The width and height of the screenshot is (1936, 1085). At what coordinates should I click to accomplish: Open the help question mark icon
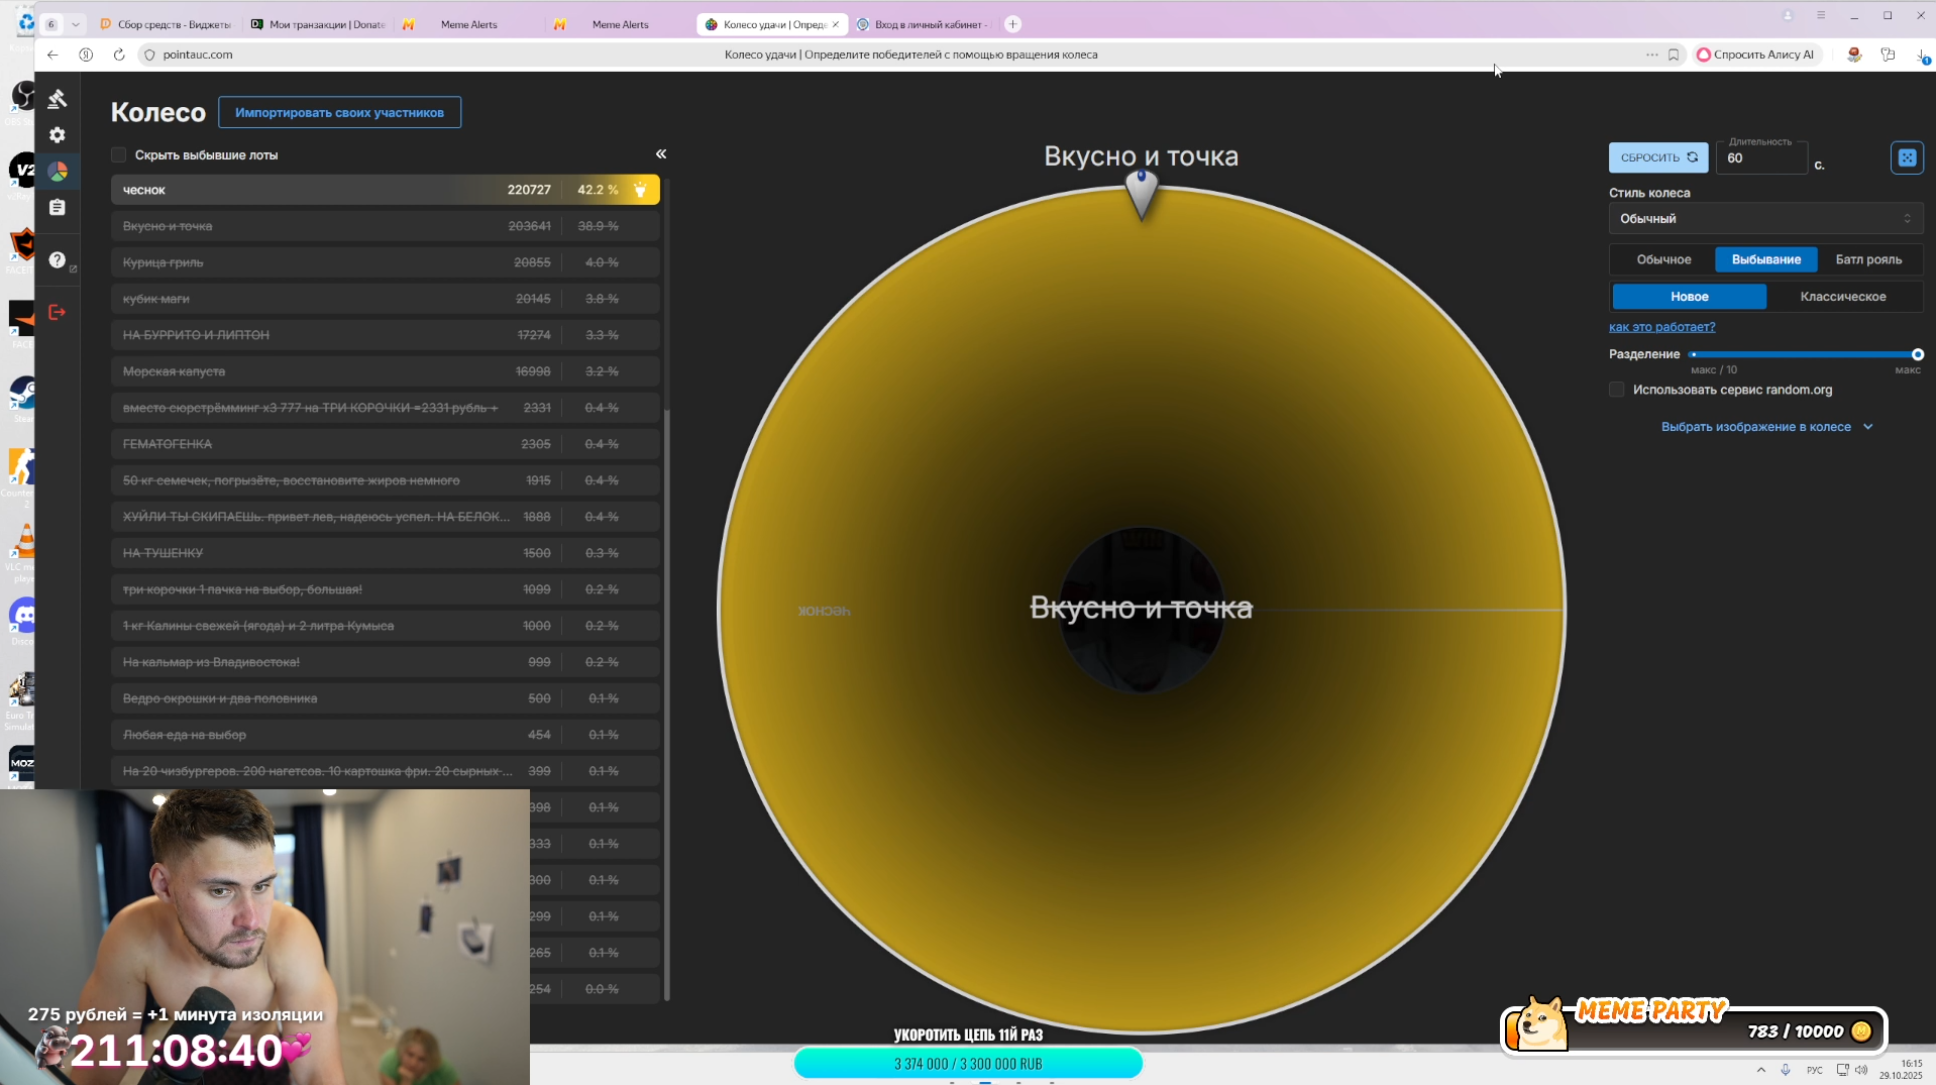point(57,260)
